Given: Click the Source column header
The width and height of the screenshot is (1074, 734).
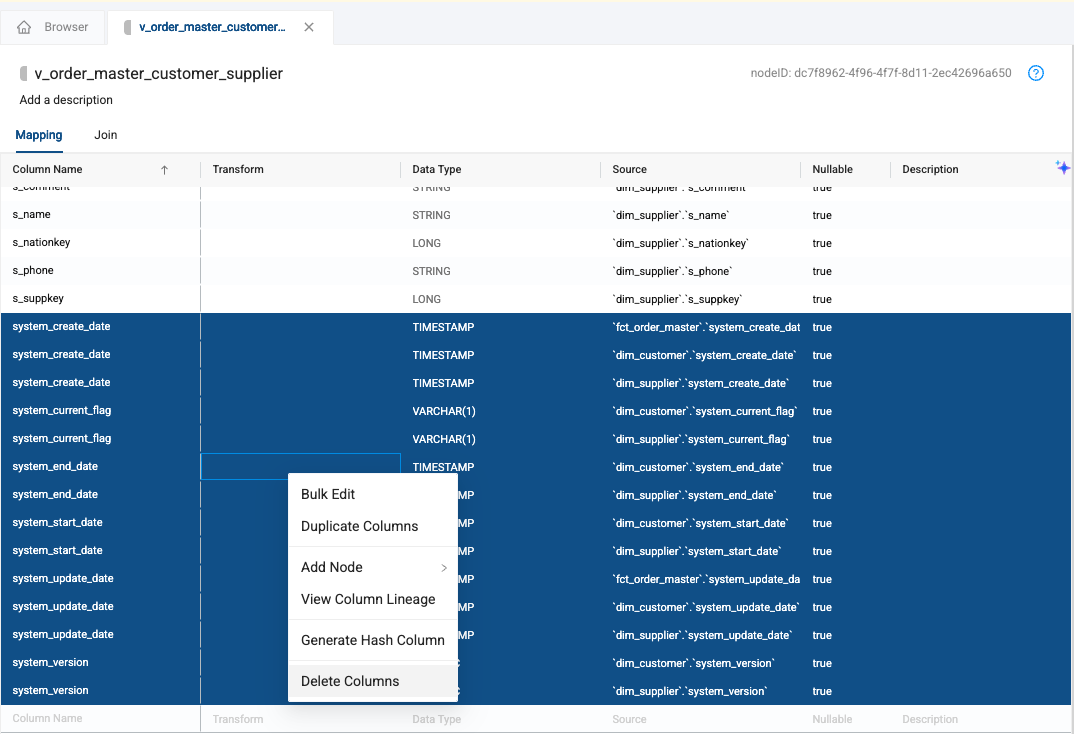Looking at the screenshot, I should [x=629, y=170].
